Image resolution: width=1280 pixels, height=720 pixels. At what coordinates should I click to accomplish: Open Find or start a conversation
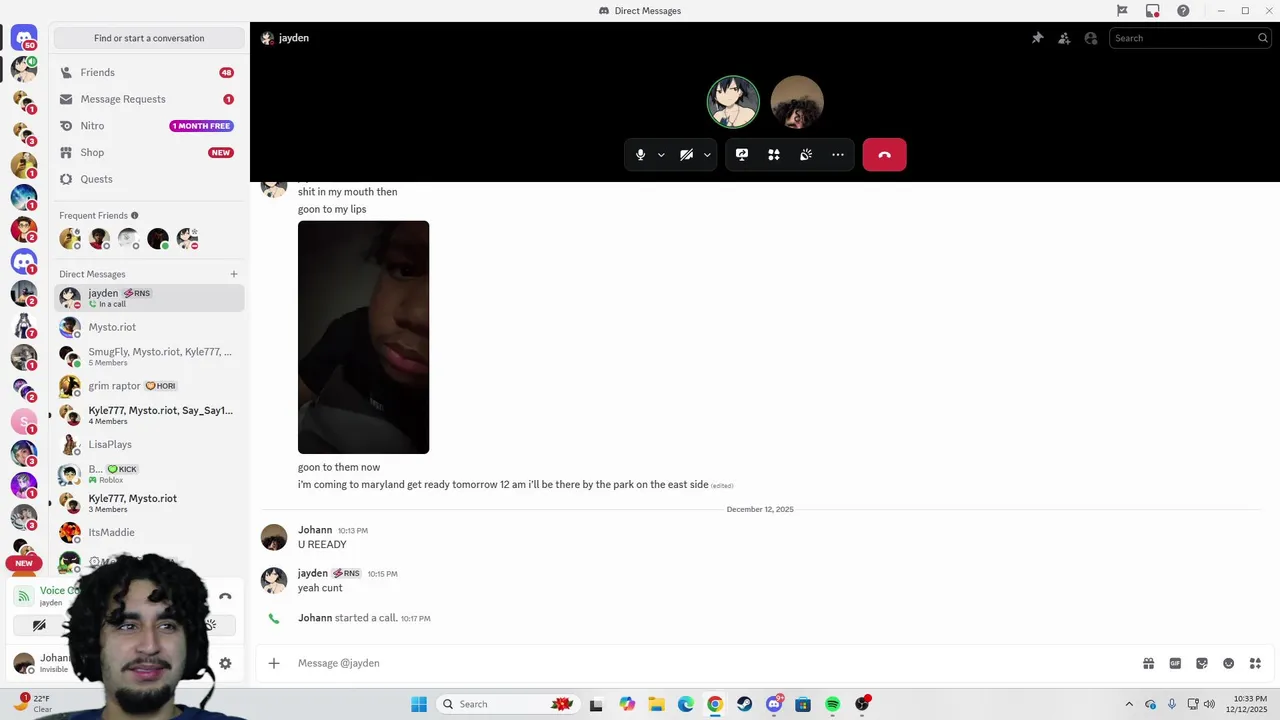[149, 38]
